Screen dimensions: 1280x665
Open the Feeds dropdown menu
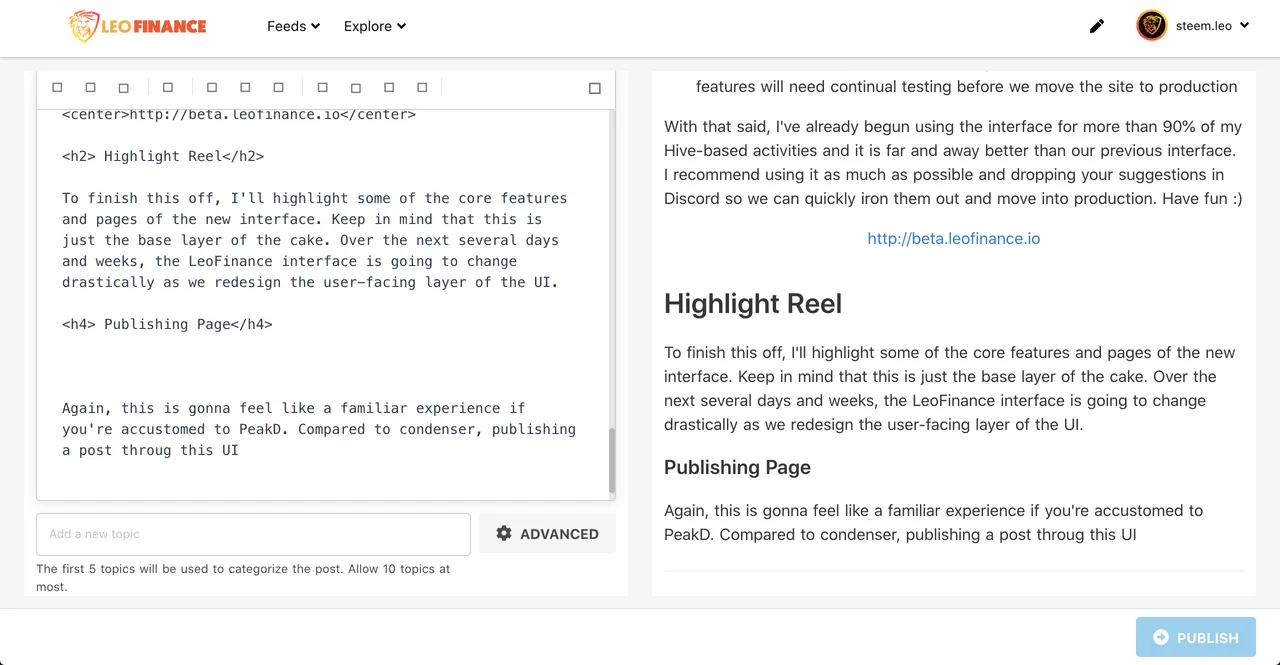point(293,26)
